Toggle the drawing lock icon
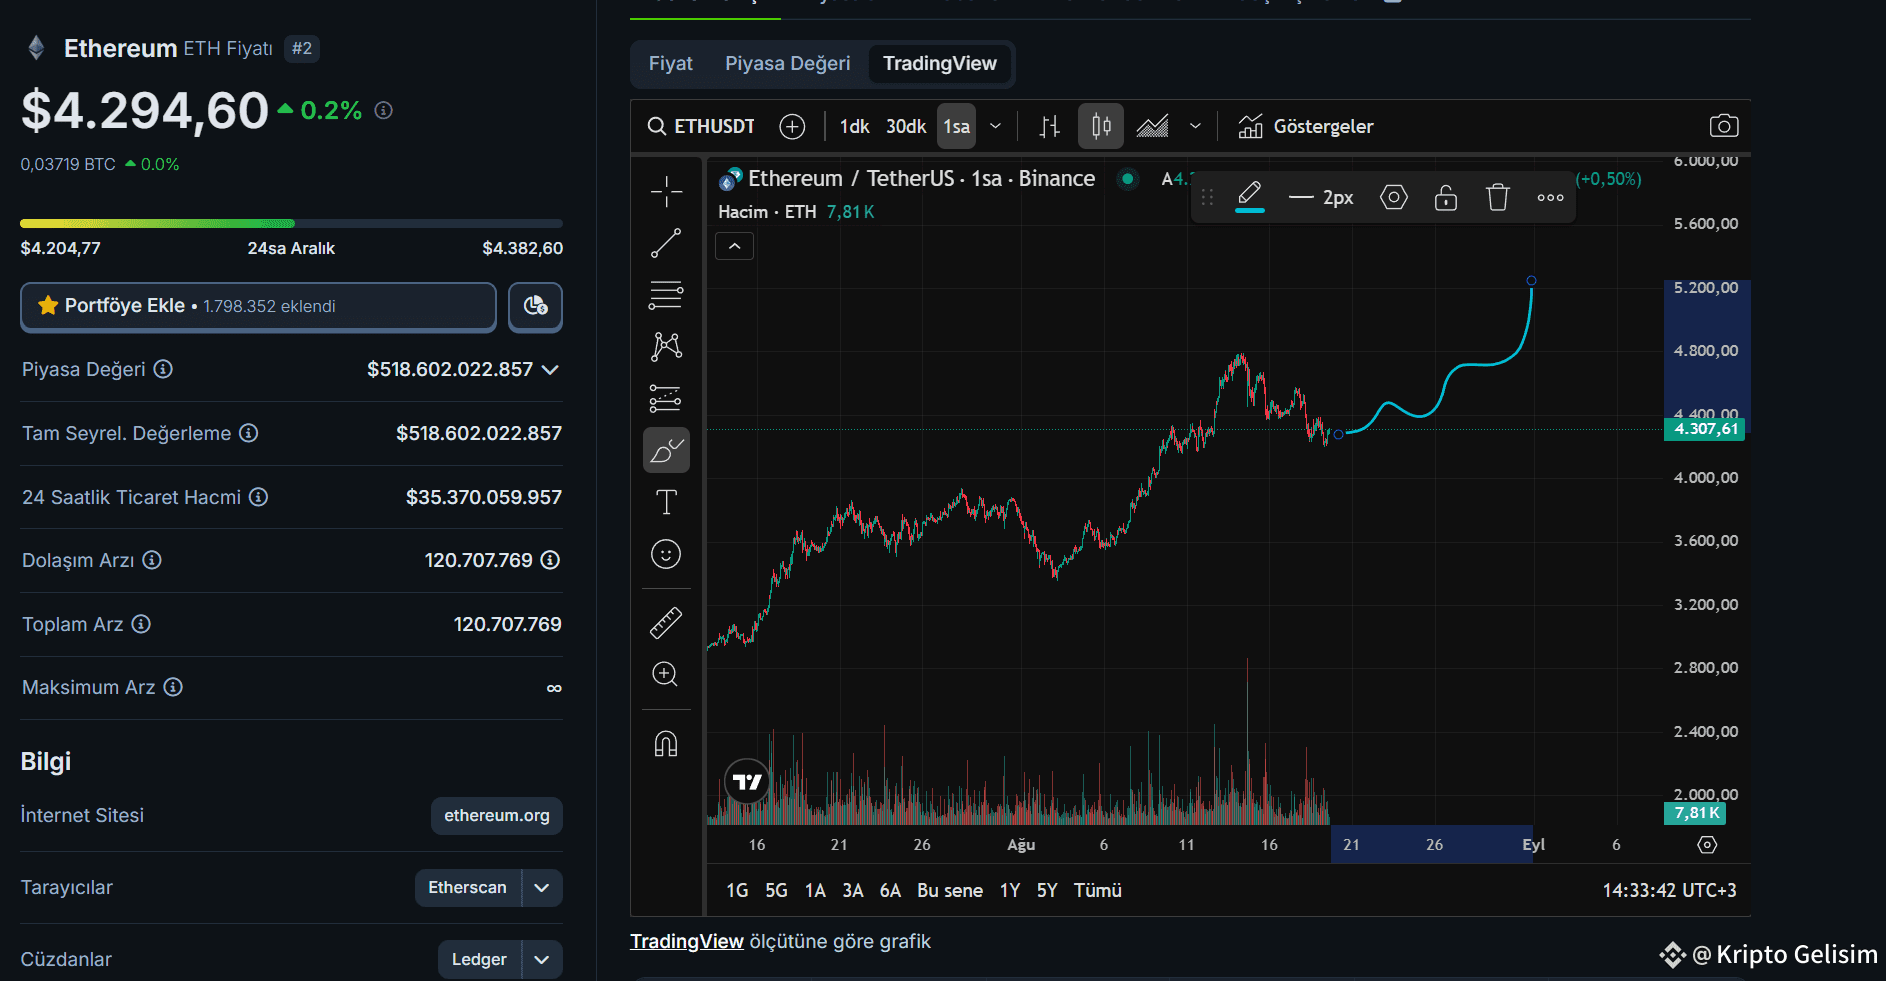This screenshot has width=1886, height=981. click(1445, 197)
